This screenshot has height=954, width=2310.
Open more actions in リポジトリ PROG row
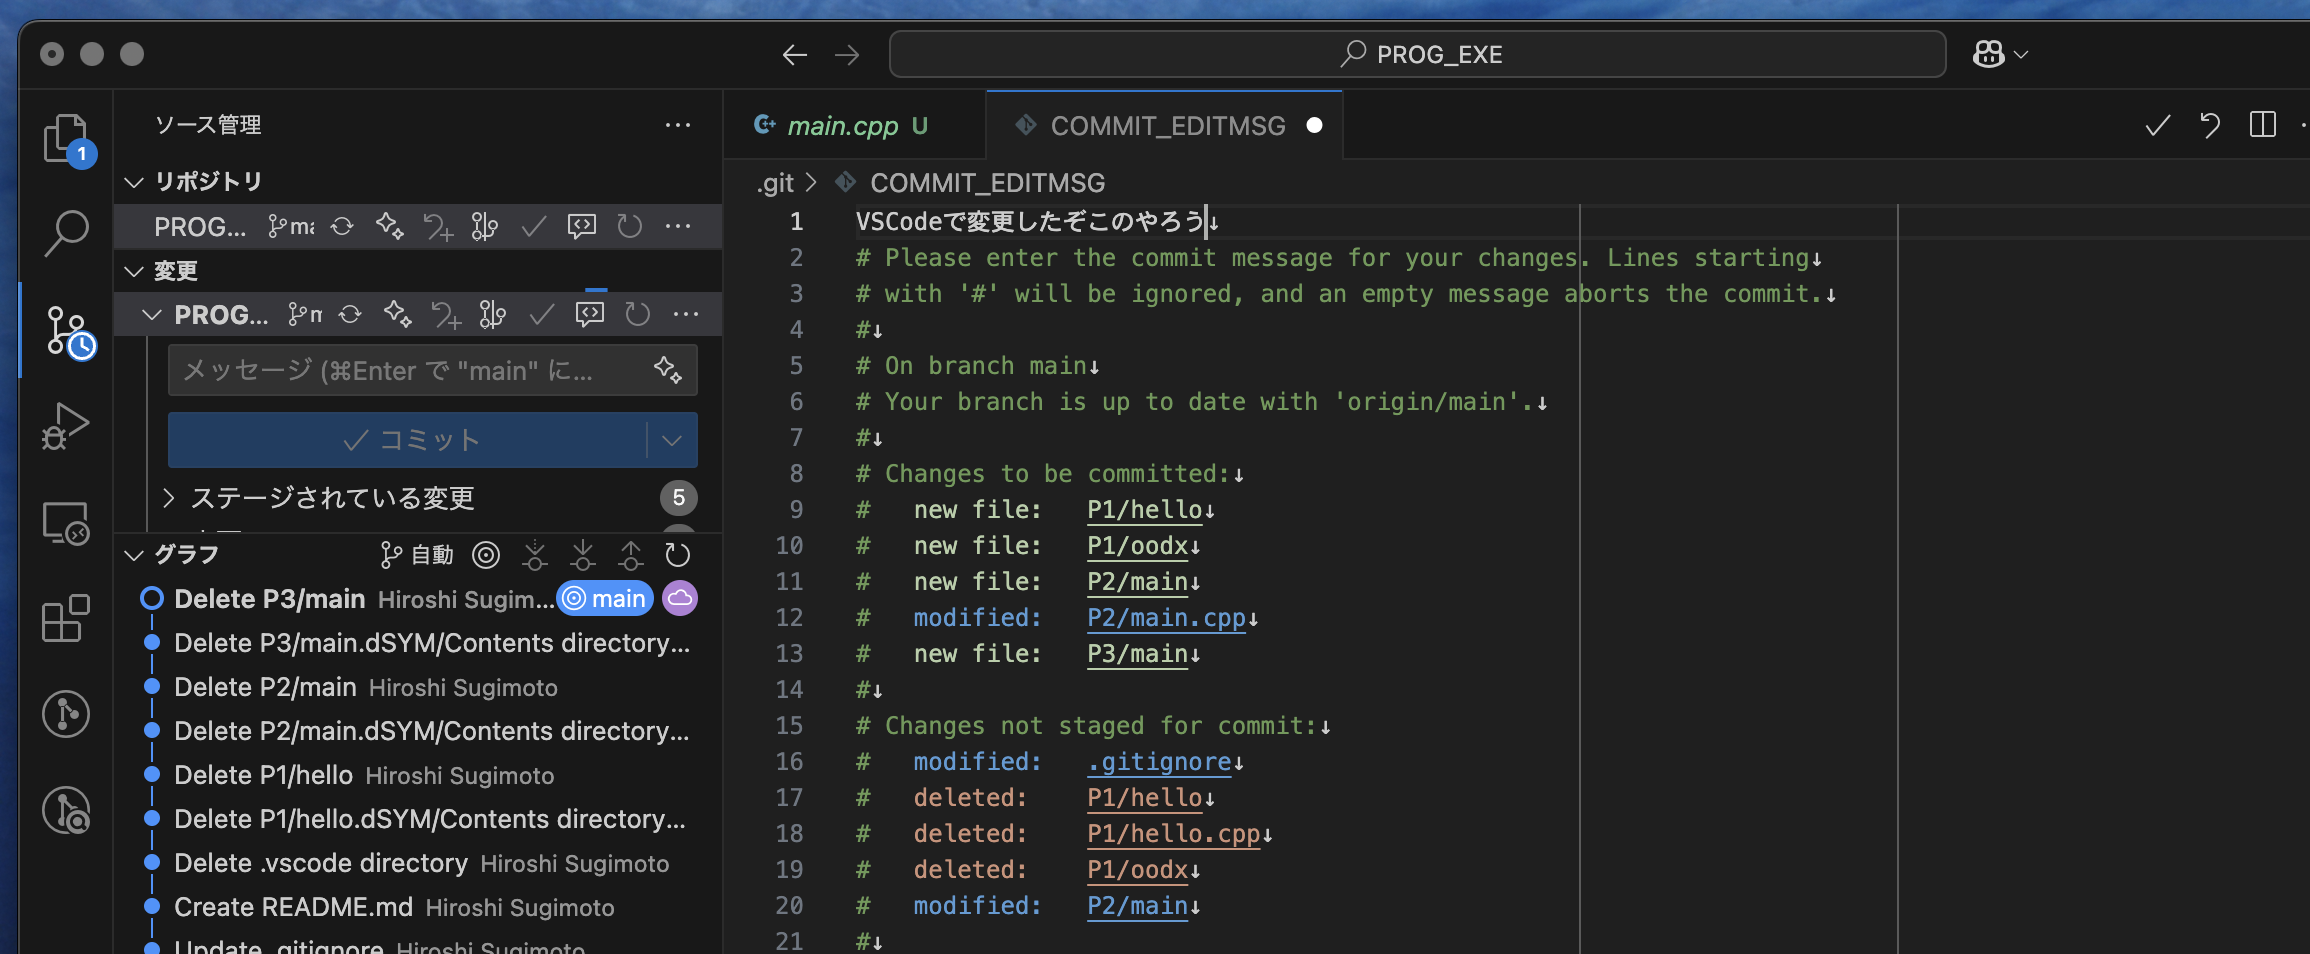tap(678, 227)
